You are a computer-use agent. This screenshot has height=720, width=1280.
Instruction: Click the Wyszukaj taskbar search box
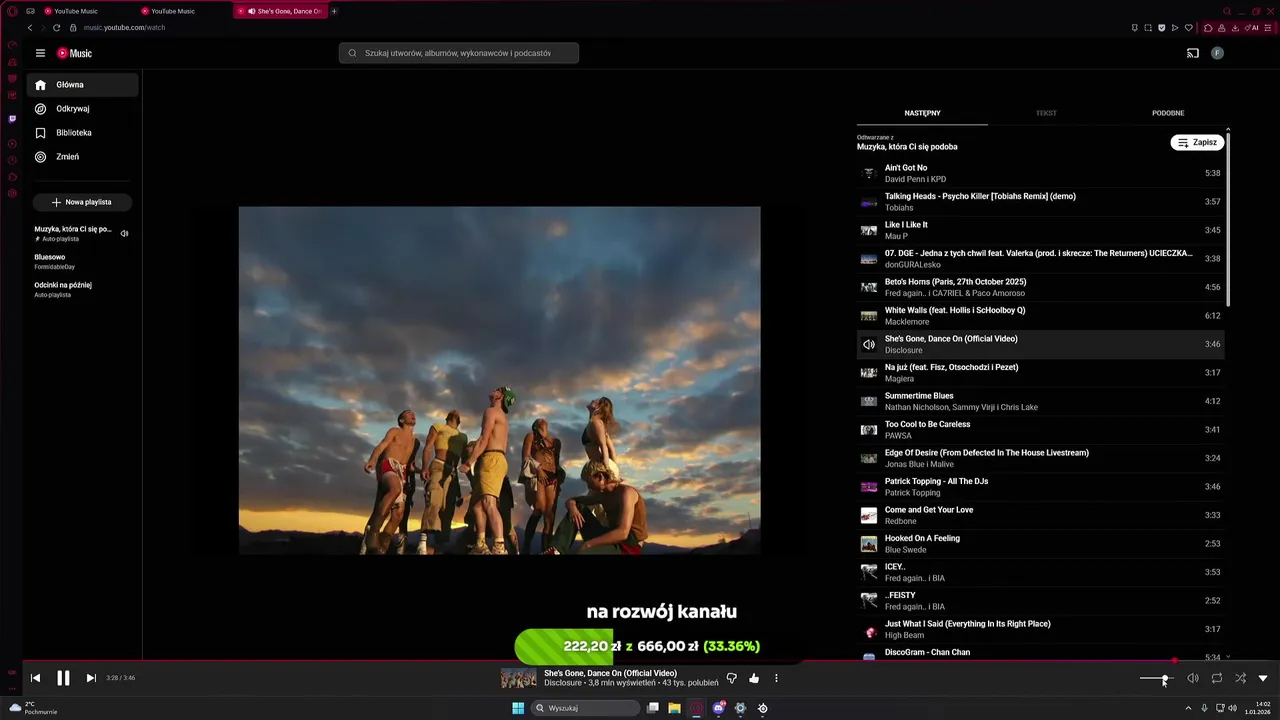pyautogui.click(x=585, y=708)
